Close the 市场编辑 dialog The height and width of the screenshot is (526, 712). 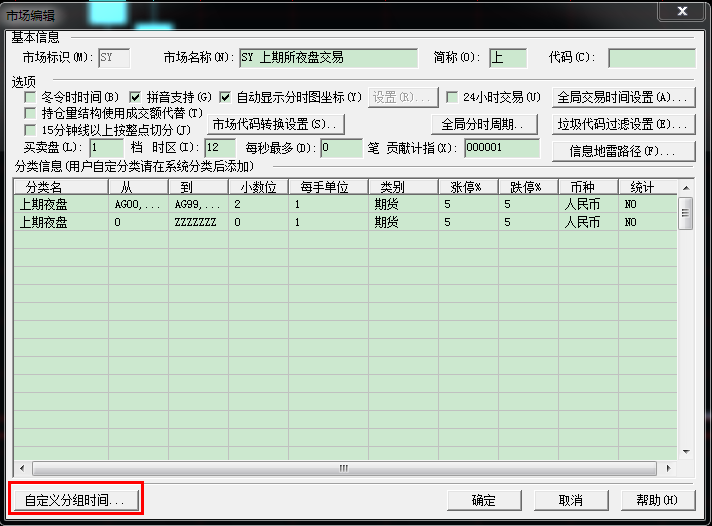(682, 11)
